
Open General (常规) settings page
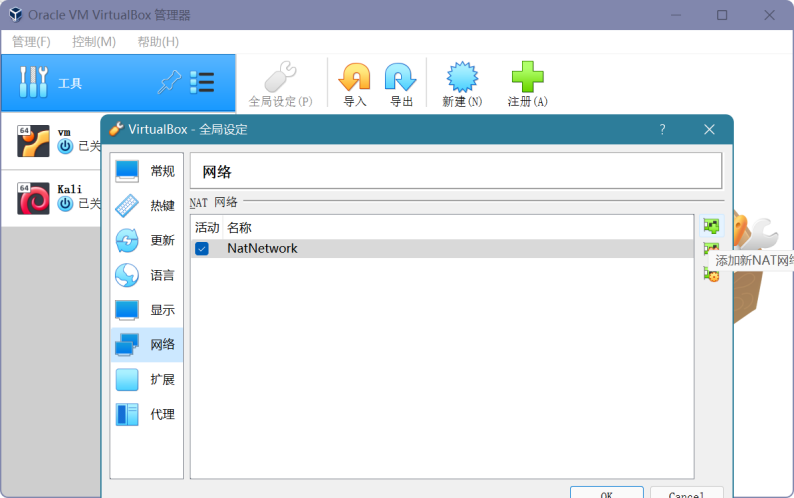[146, 171]
